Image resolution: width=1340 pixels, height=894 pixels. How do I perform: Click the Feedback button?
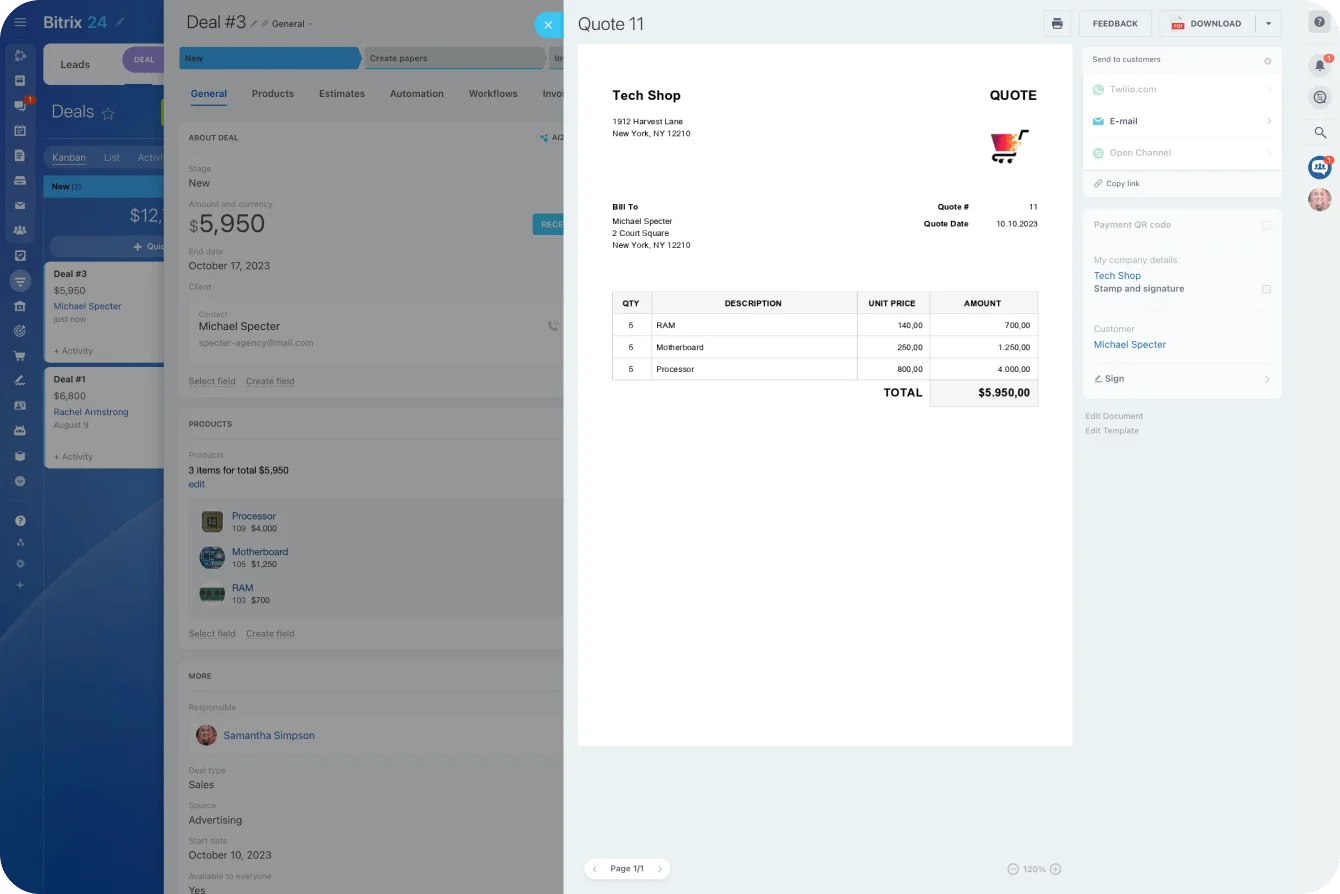1114,24
